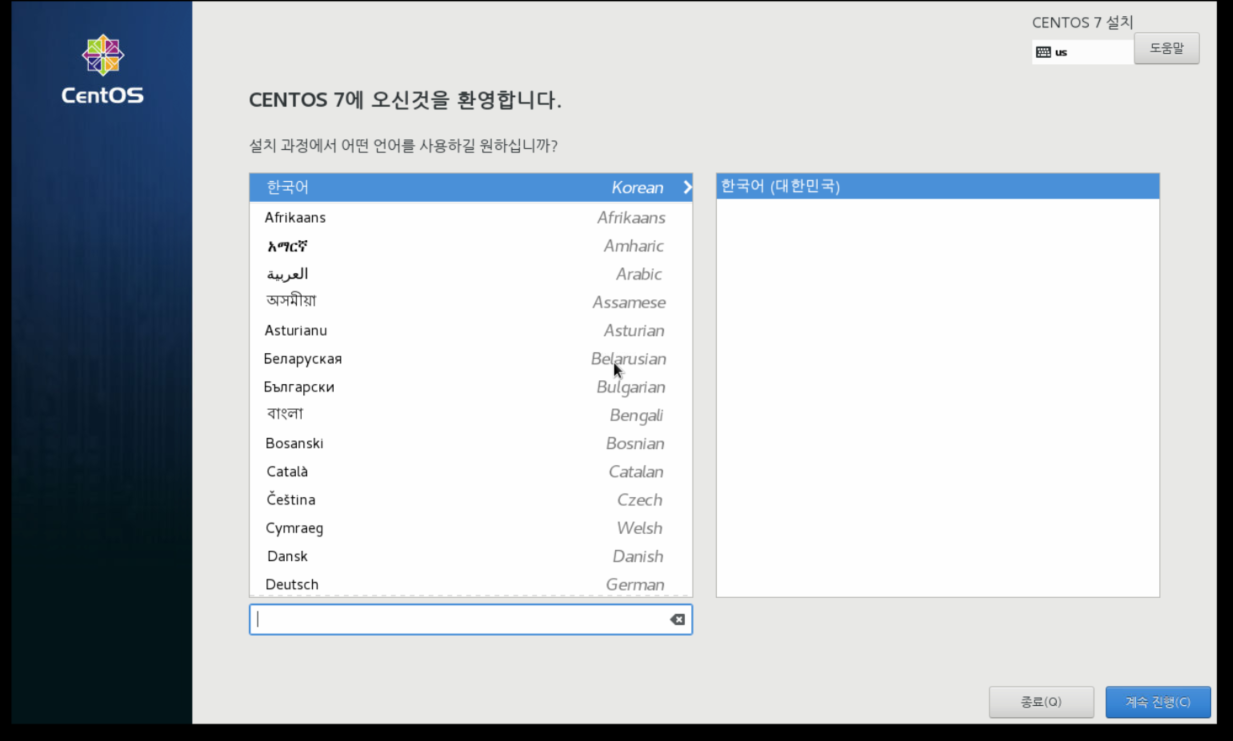Screen dimensions: 1233x741
Task: Open the us keyboard layout indicator
Action: pyautogui.click(x=1082, y=52)
